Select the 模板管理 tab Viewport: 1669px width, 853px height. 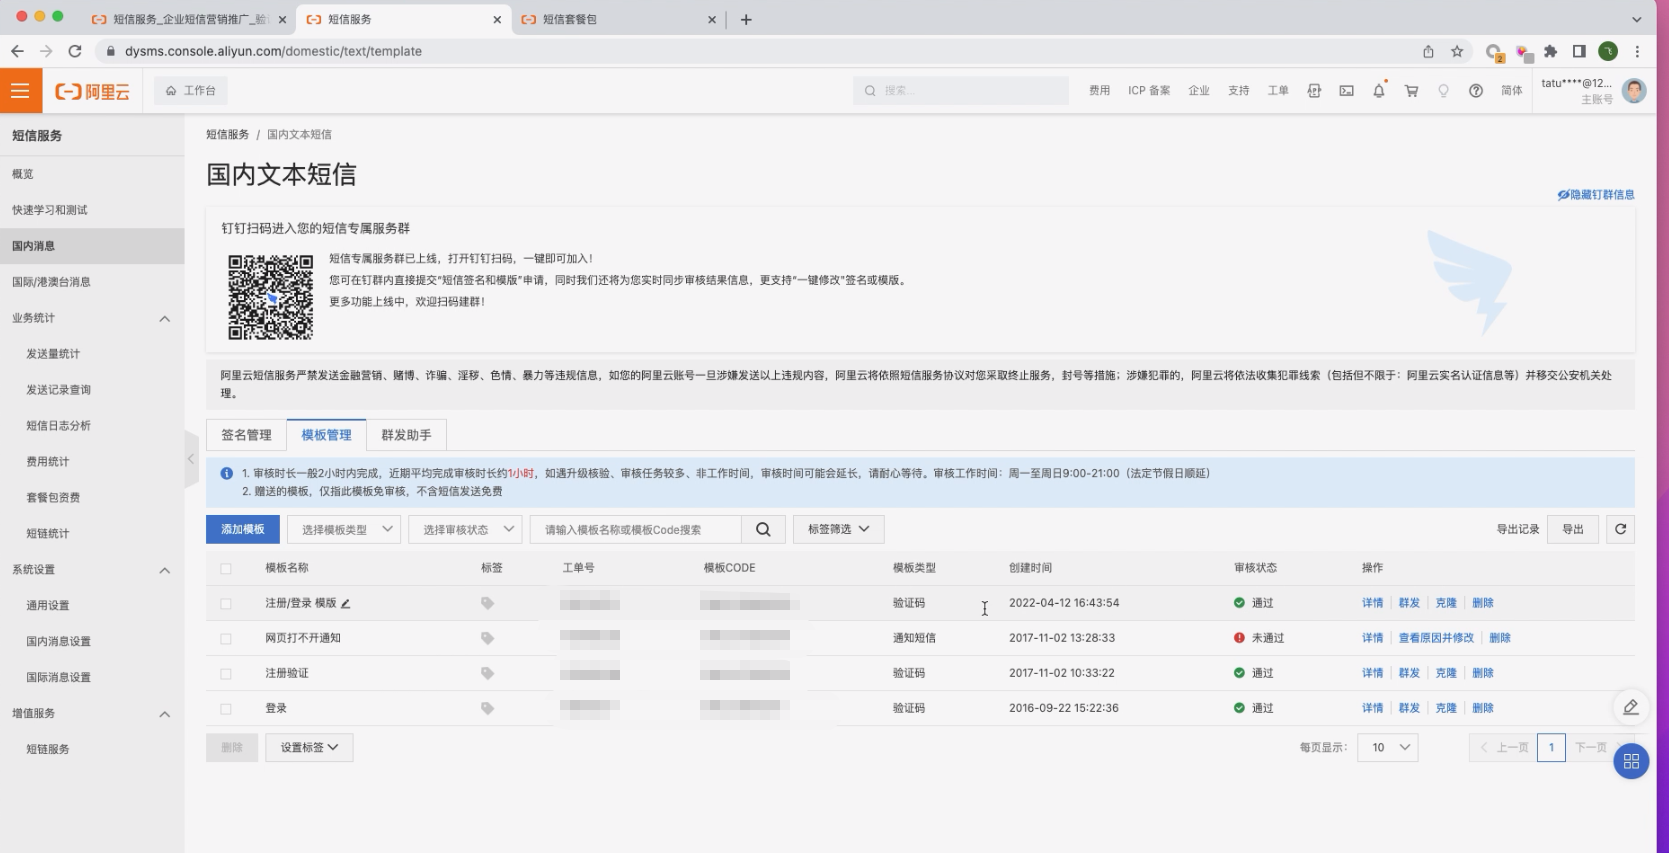(x=326, y=435)
